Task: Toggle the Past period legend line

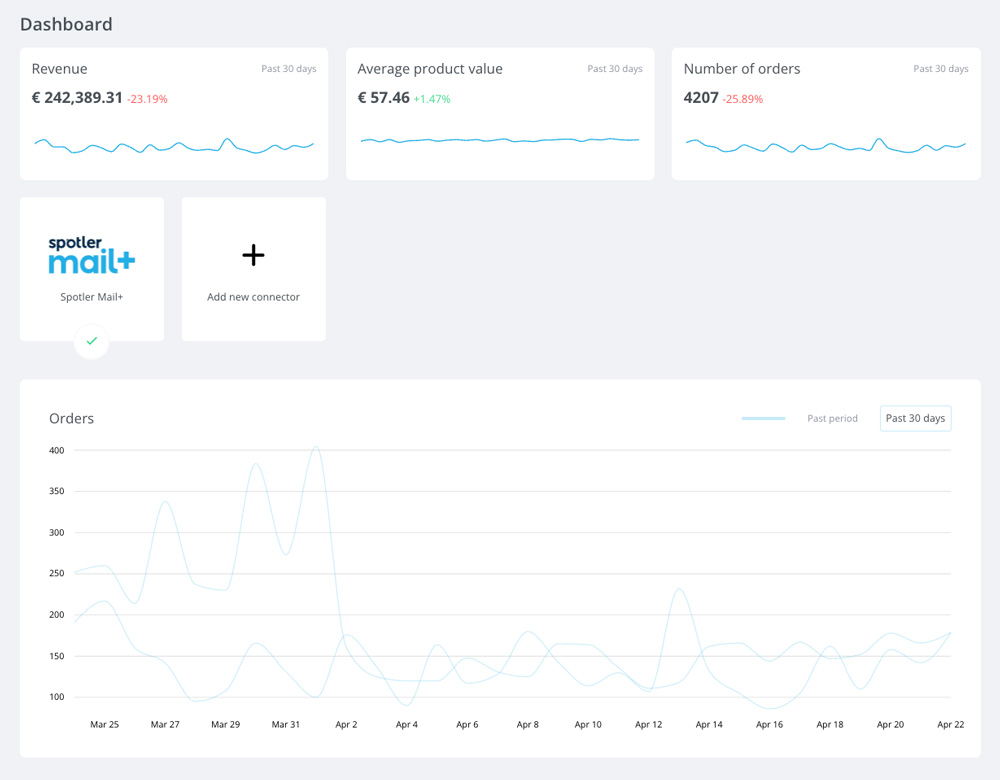Action: click(x=763, y=418)
